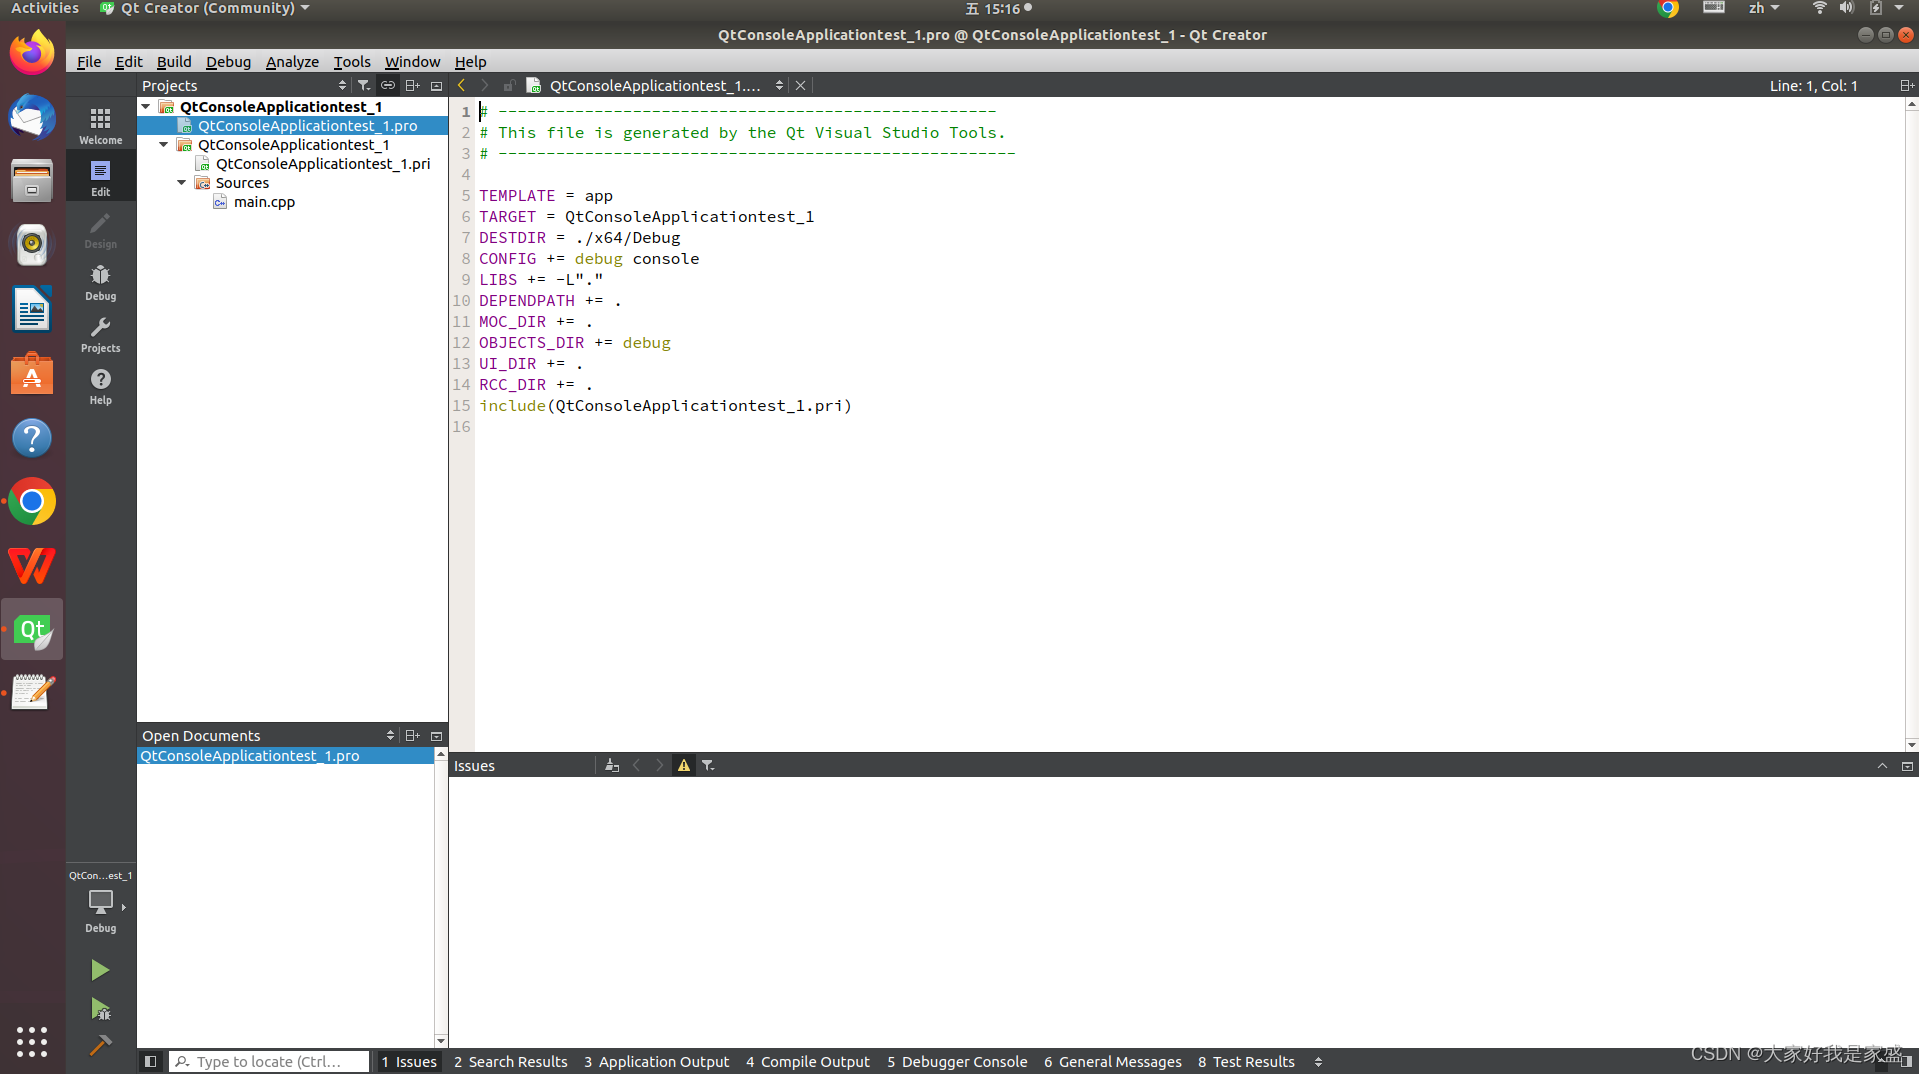Split the editor view
The width and height of the screenshot is (1919, 1074).
[1906, 86]
